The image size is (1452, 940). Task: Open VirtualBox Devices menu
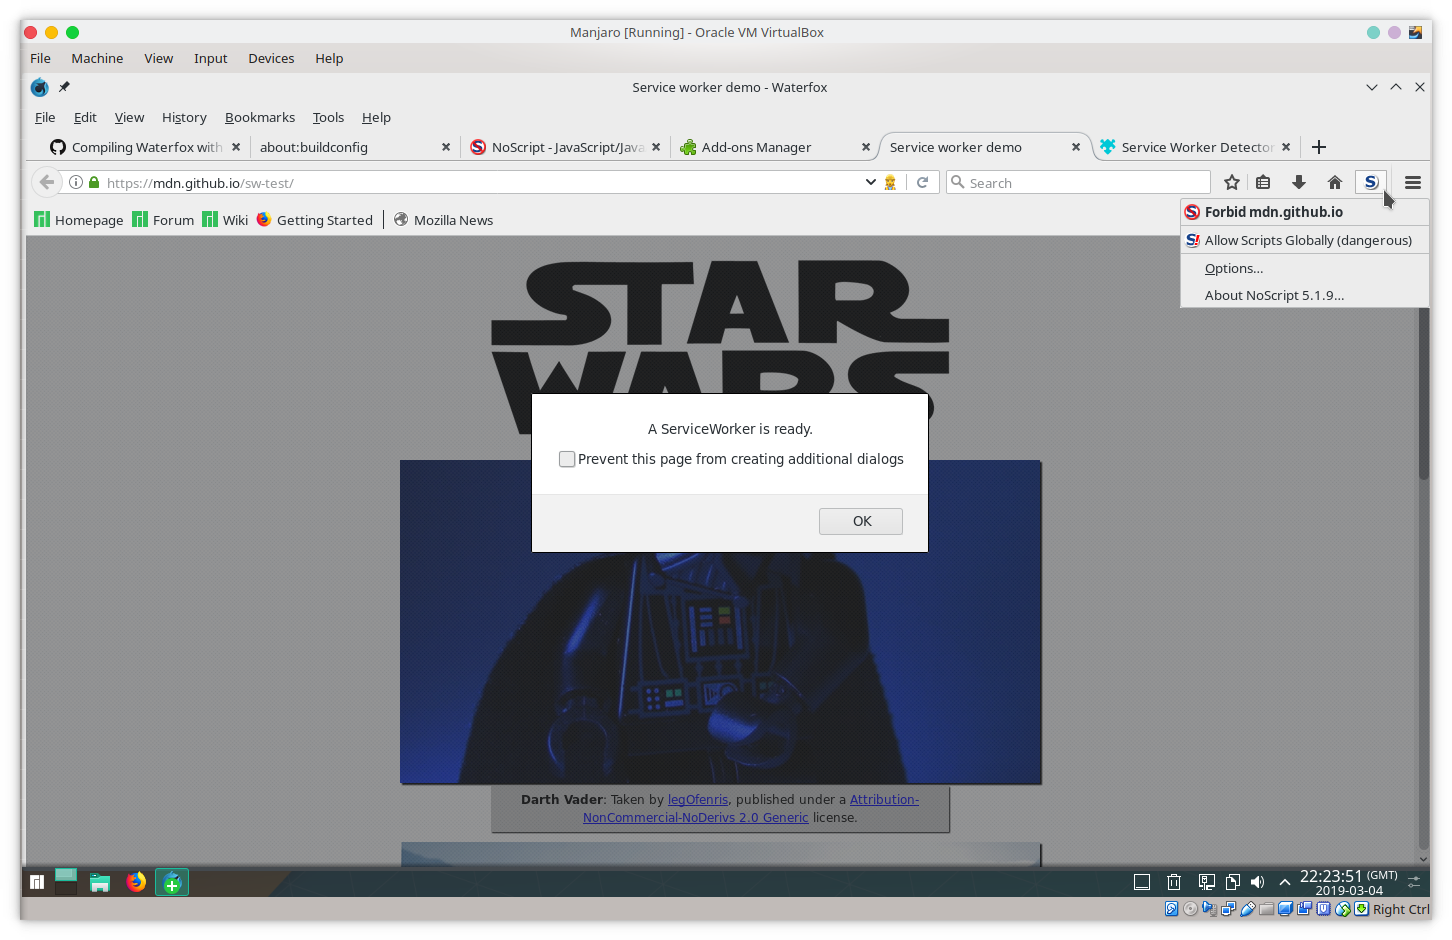[271, 58]
